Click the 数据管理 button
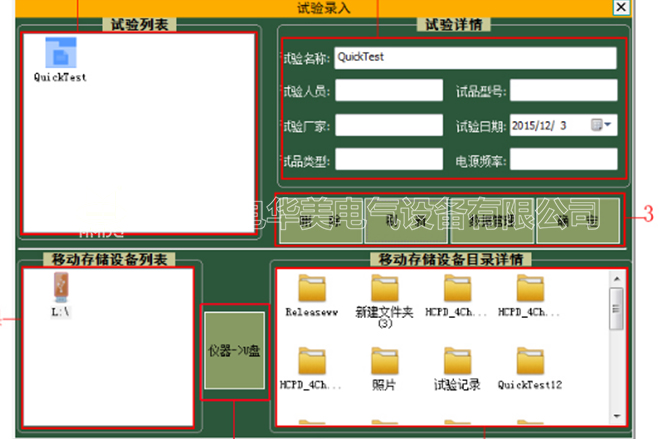Viewport: 662px width, 439px height. coord(492,220)
